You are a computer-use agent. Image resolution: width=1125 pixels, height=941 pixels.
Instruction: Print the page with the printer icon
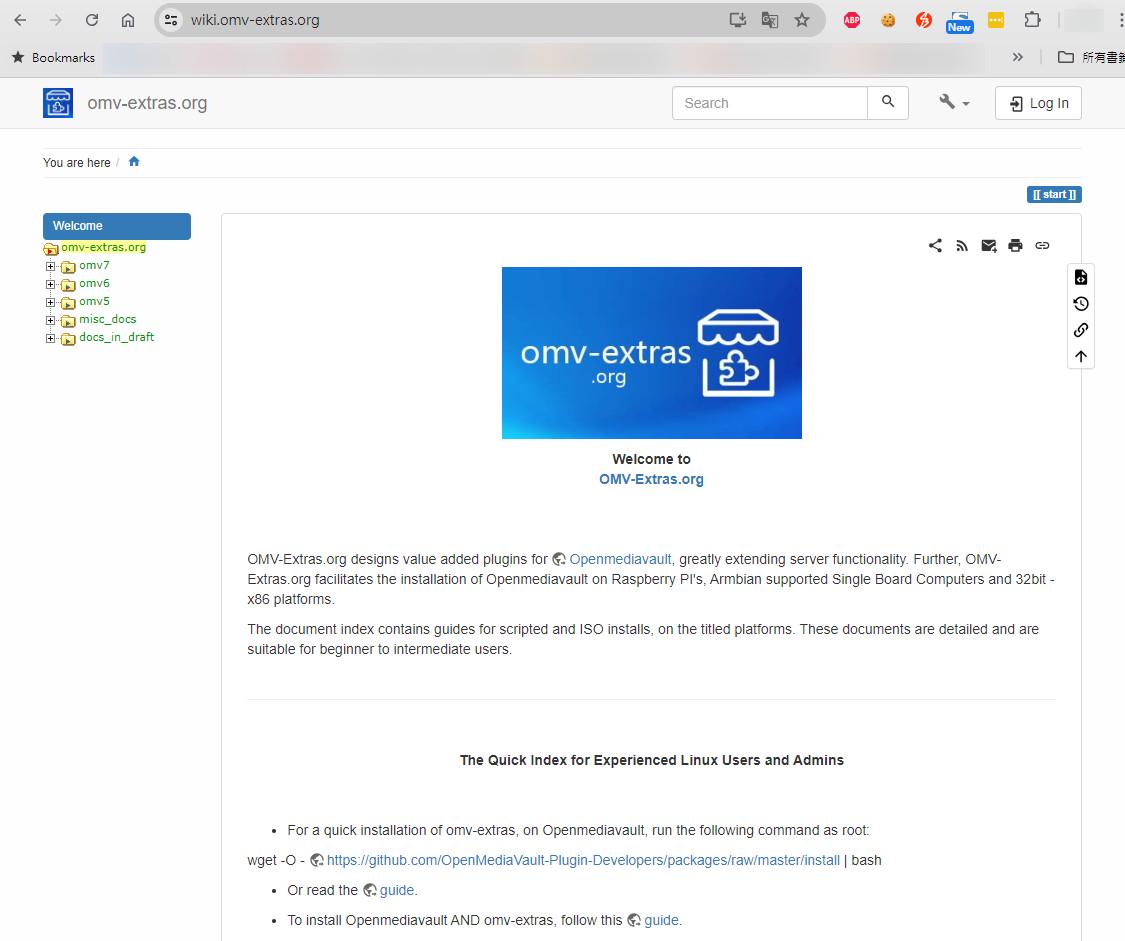[1015, 245]
